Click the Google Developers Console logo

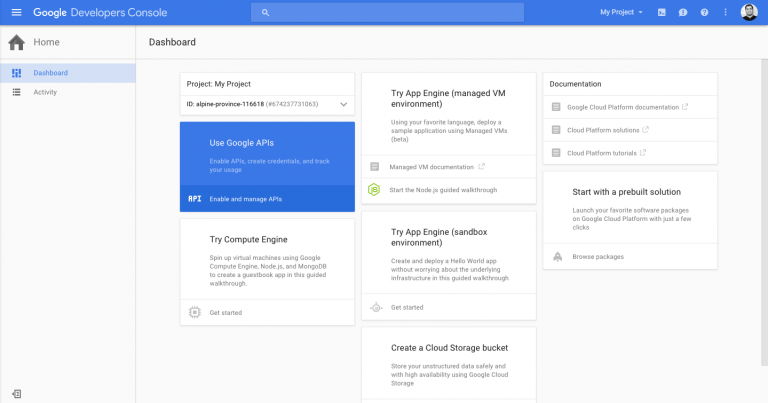click(100, 13)
